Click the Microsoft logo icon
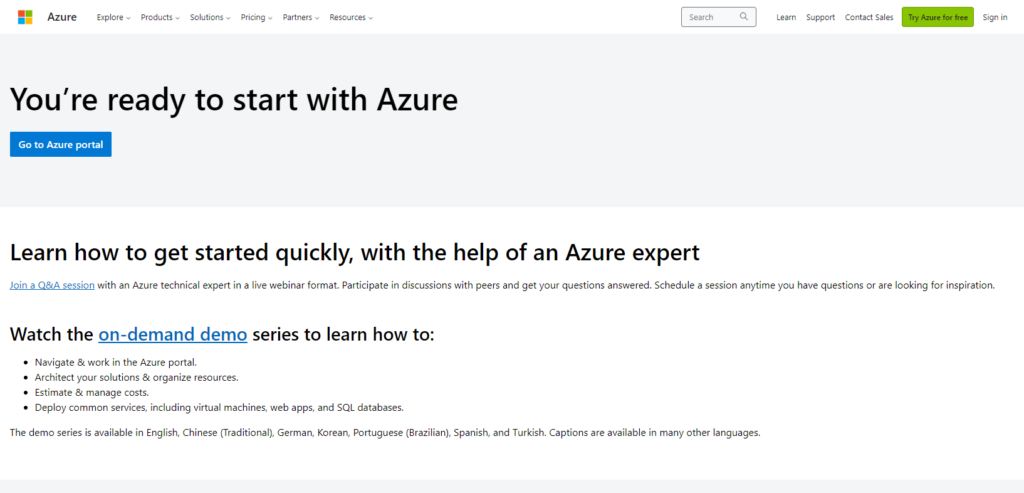Screen dimensions: 1024x493 25,17
